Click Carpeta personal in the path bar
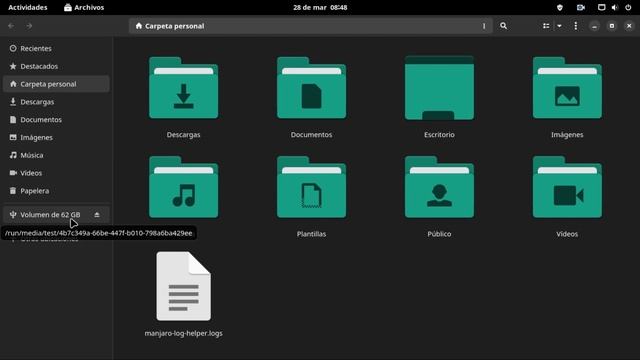This screenshot has width=640, height=360. [170, 26]
